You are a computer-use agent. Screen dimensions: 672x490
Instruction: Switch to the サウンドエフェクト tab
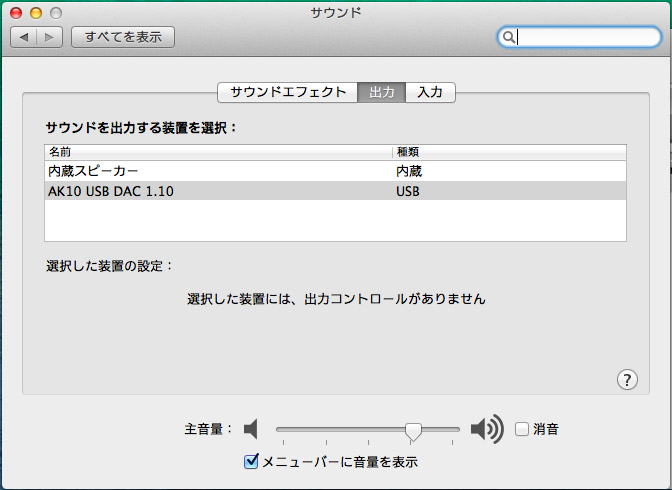click(288, 92)
